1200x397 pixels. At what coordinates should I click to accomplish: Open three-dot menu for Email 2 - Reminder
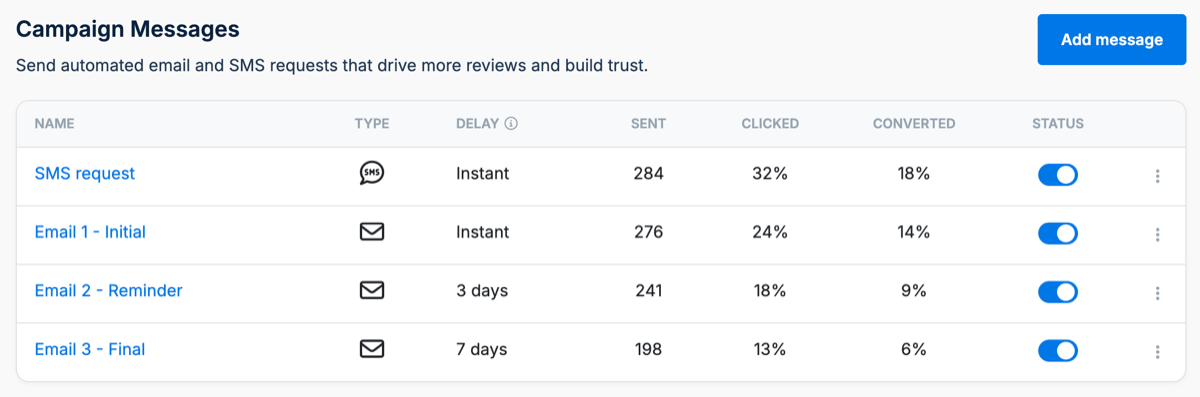tap(1157, 293)
